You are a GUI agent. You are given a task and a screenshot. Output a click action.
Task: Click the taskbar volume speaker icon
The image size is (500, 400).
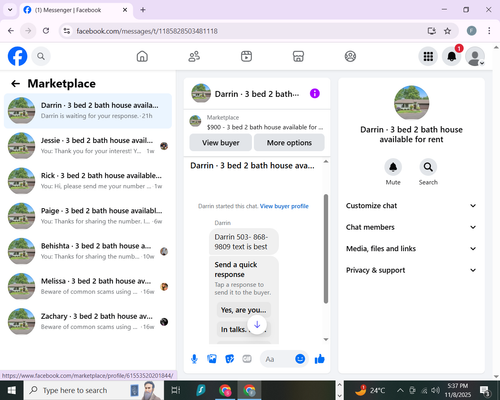click(x=435, y=390)
